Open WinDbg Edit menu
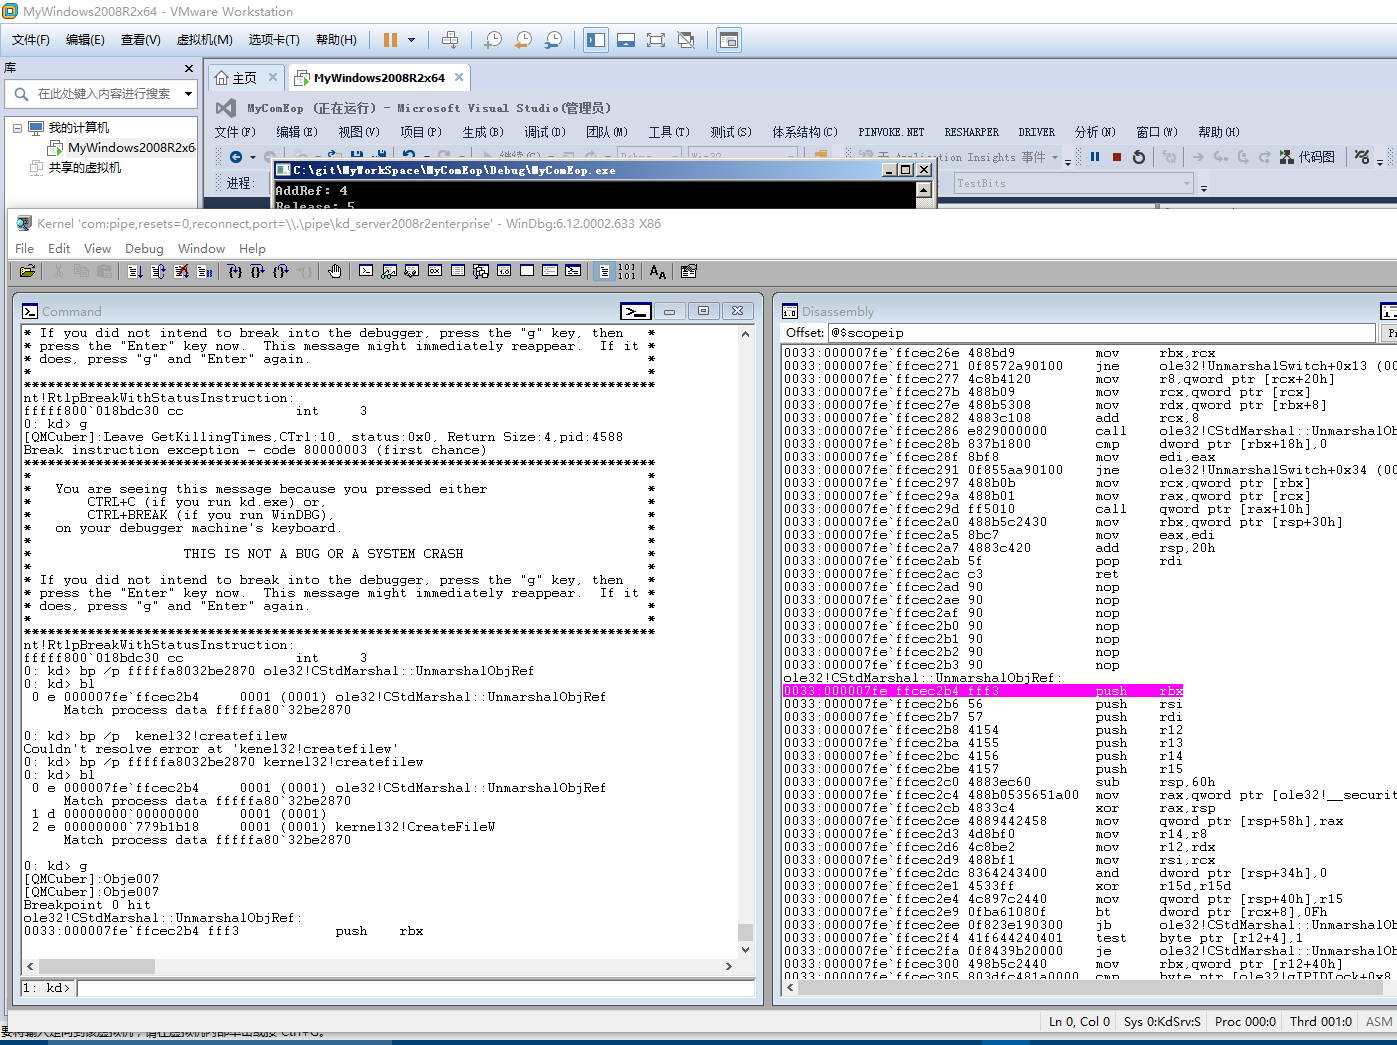This screenshot has height=1045, width=1397. click(59, 248)
